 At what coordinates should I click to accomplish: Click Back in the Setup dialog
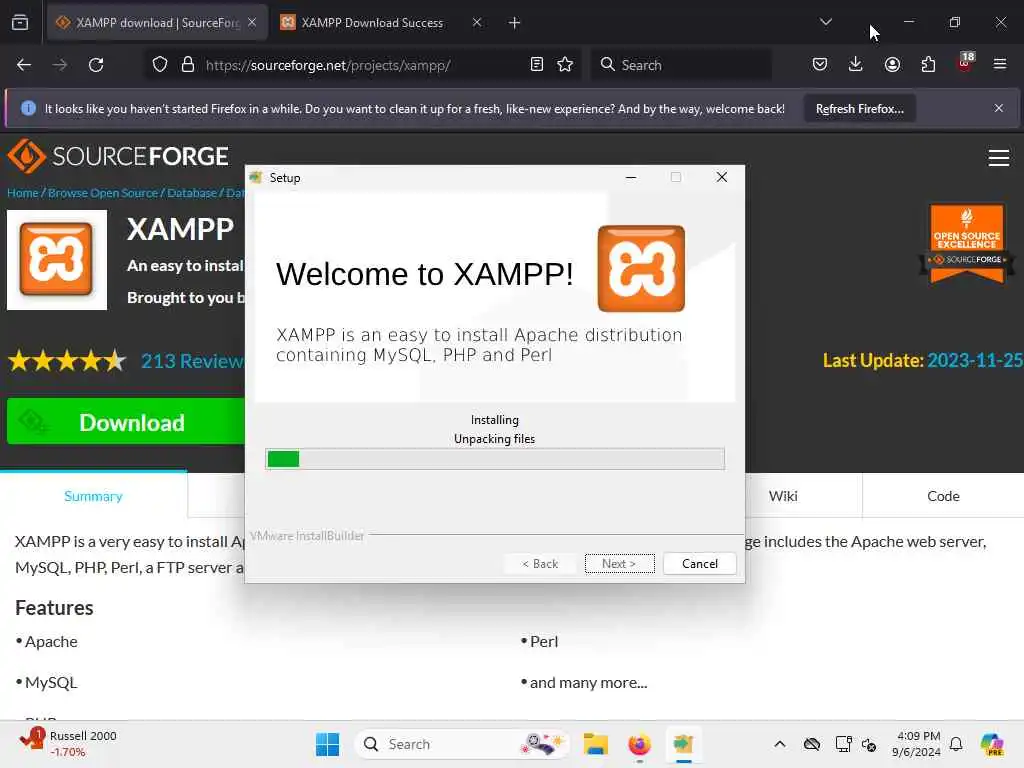[x=539, y=564]
